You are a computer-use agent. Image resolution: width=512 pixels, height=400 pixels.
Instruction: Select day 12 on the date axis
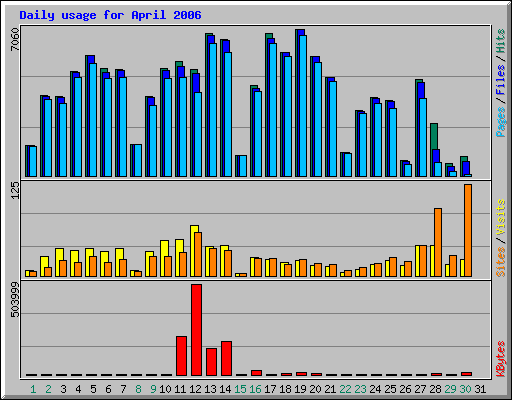(x=195, y=389)
